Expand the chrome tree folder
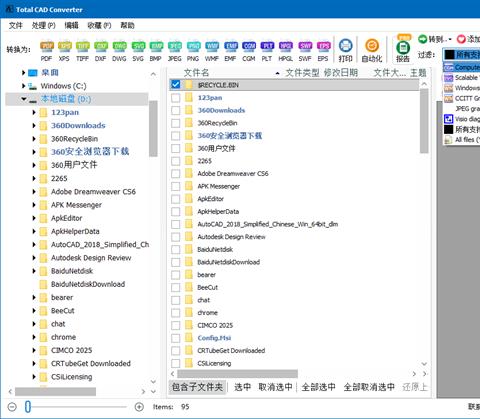This screenshot has width=480, height=419. coord(34,337)
